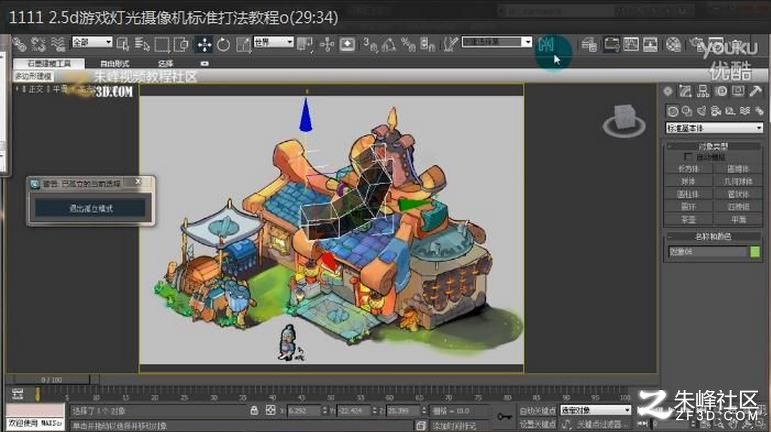771x432 pixels.
Task: Toggle the Spinner Snap icon
Action: point(427,45)
